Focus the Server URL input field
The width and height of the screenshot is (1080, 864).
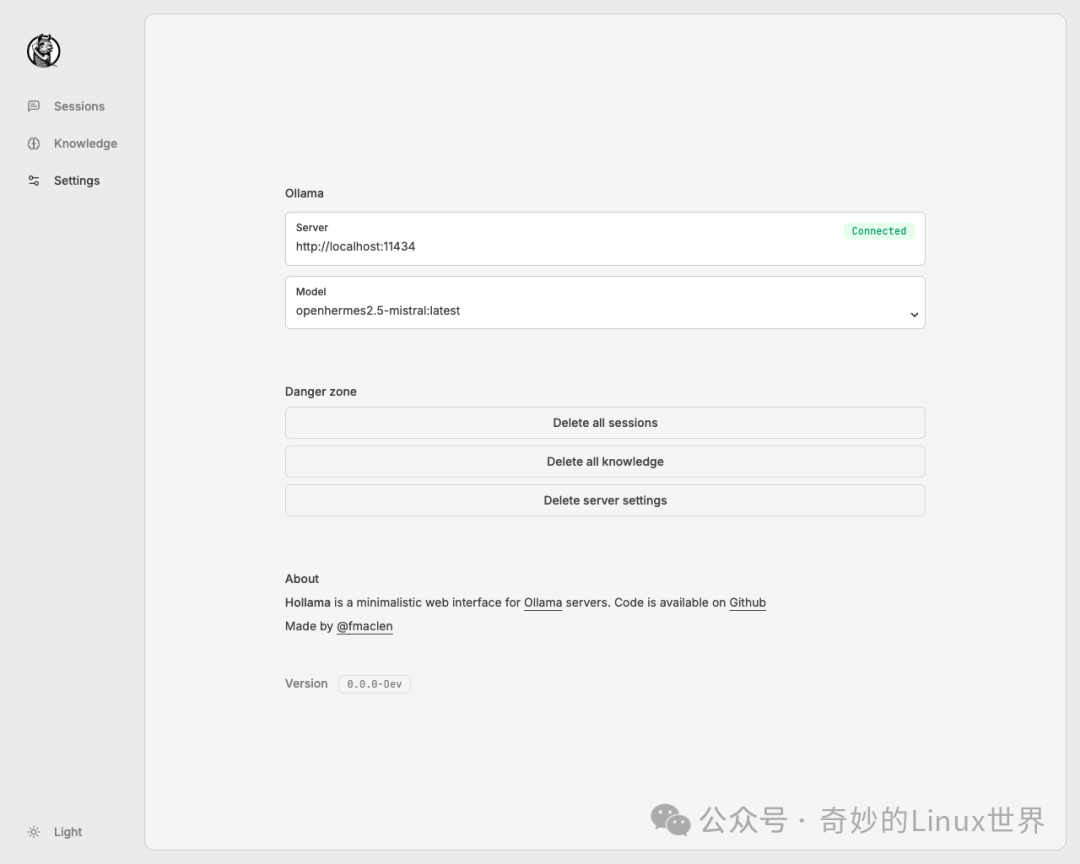[x=605, y=238]
